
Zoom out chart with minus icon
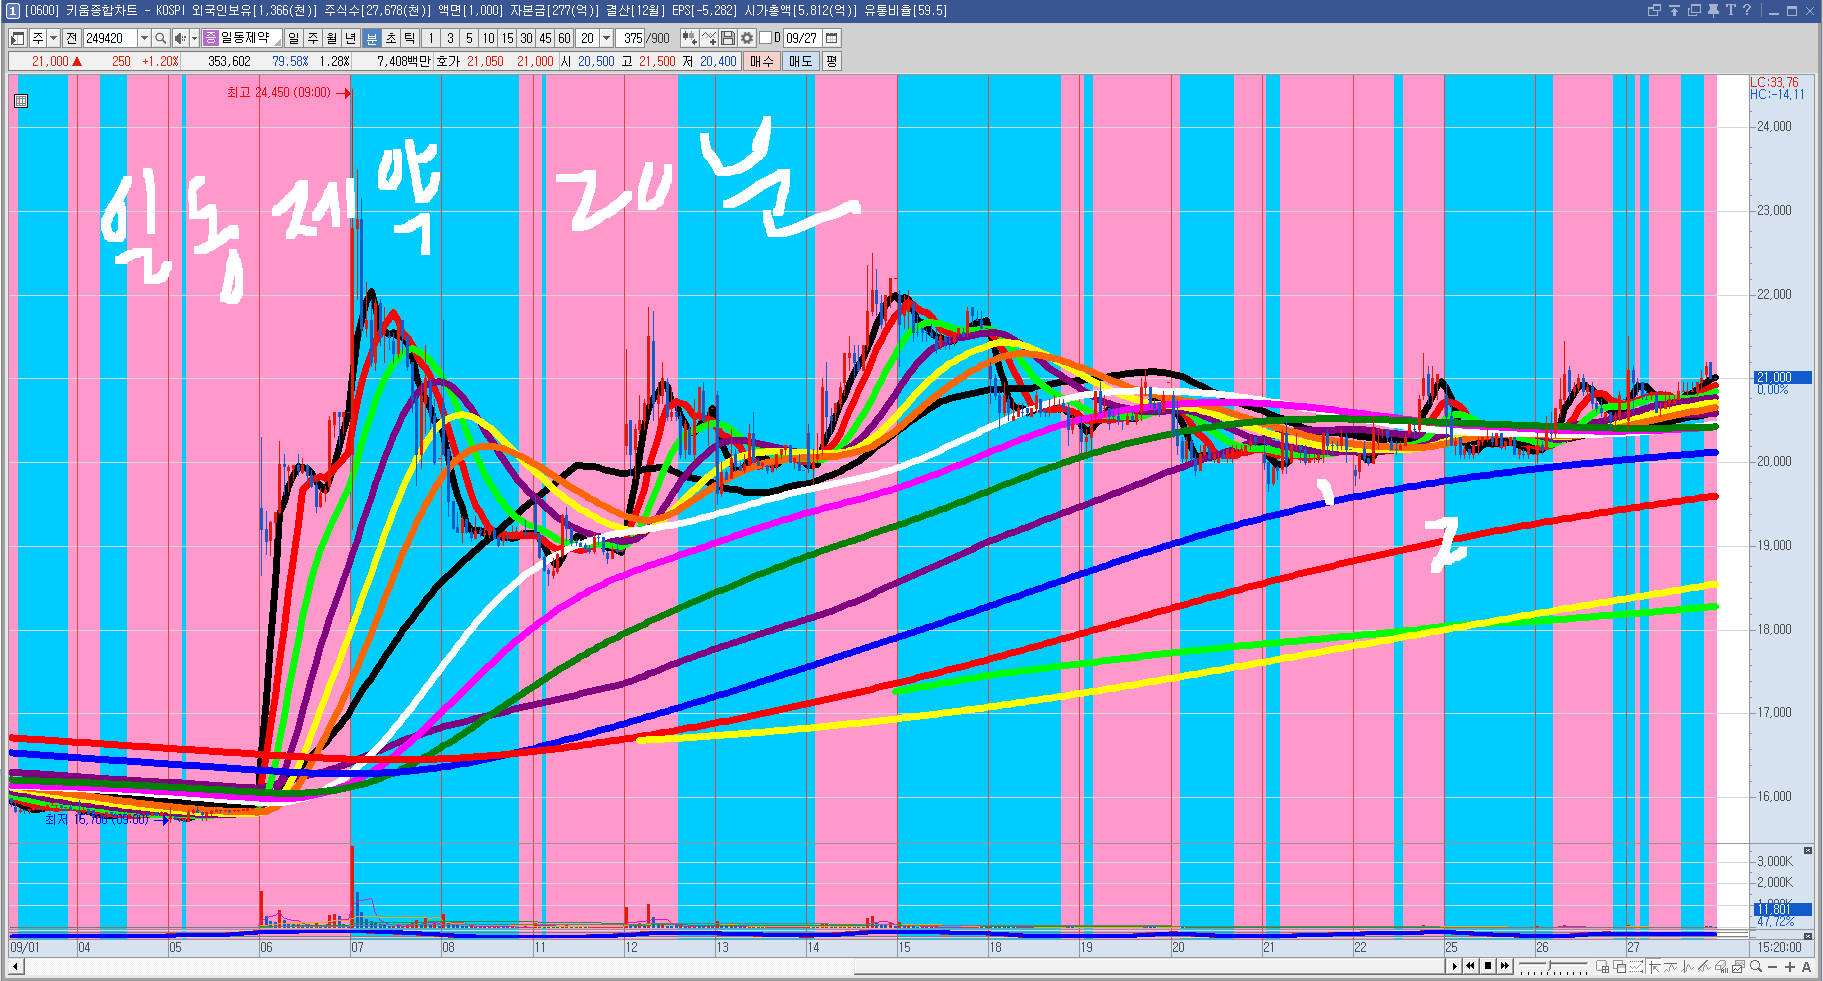point(1773,966)
